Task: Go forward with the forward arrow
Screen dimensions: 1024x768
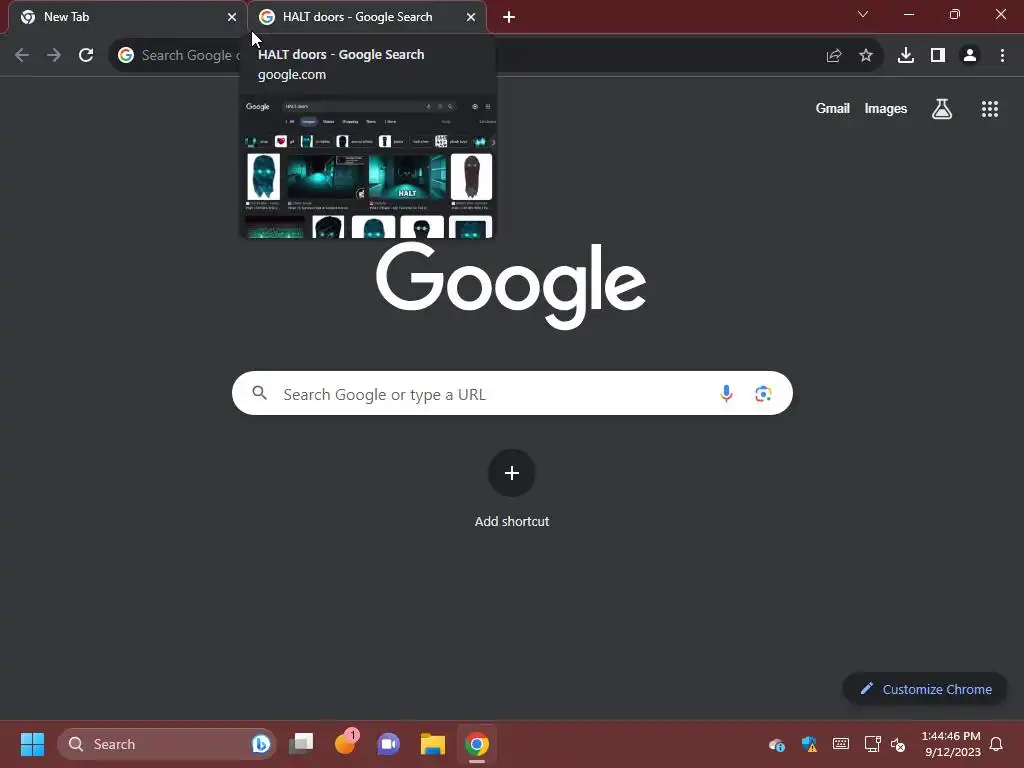Action: 54,56
